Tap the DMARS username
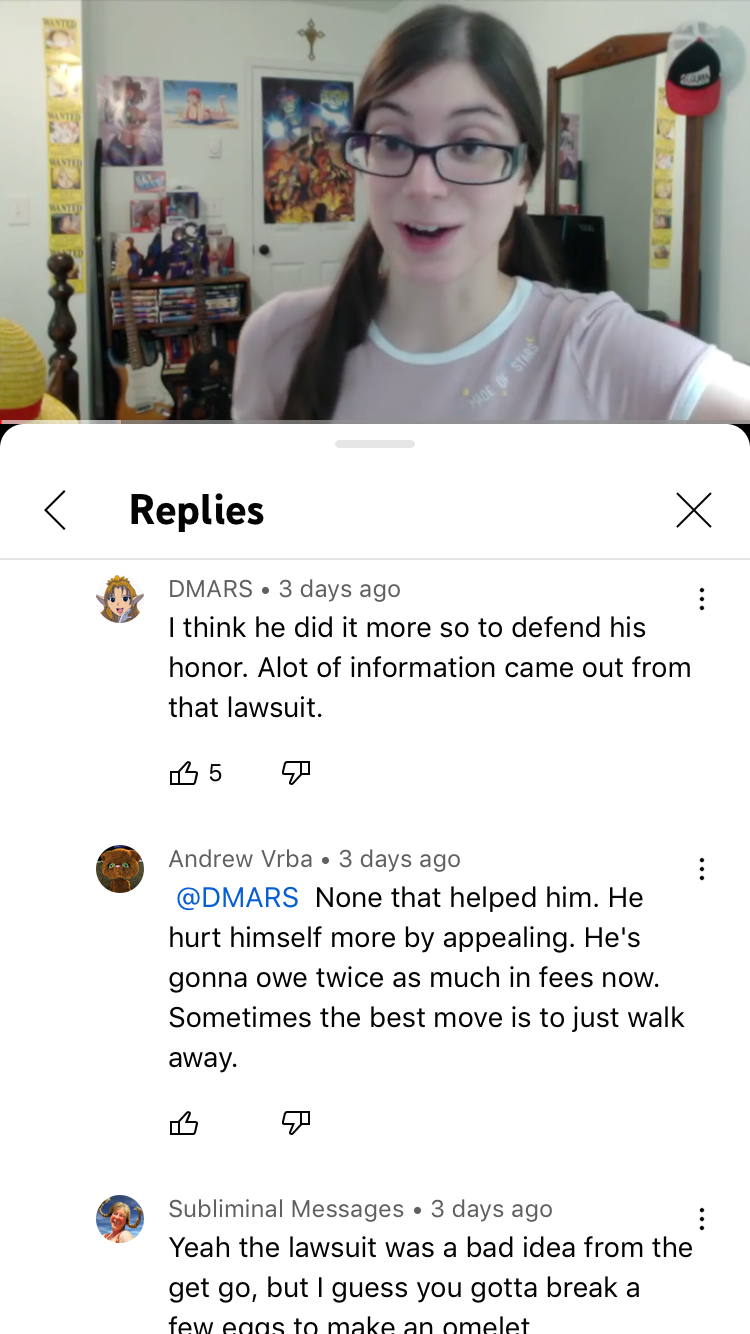This screenshot has width=750, height=1334. [x=210, y=589]
